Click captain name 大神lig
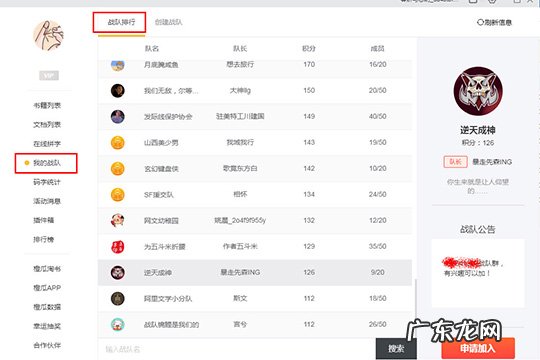Screen dimensions: 540x360 tap(240, 91)
